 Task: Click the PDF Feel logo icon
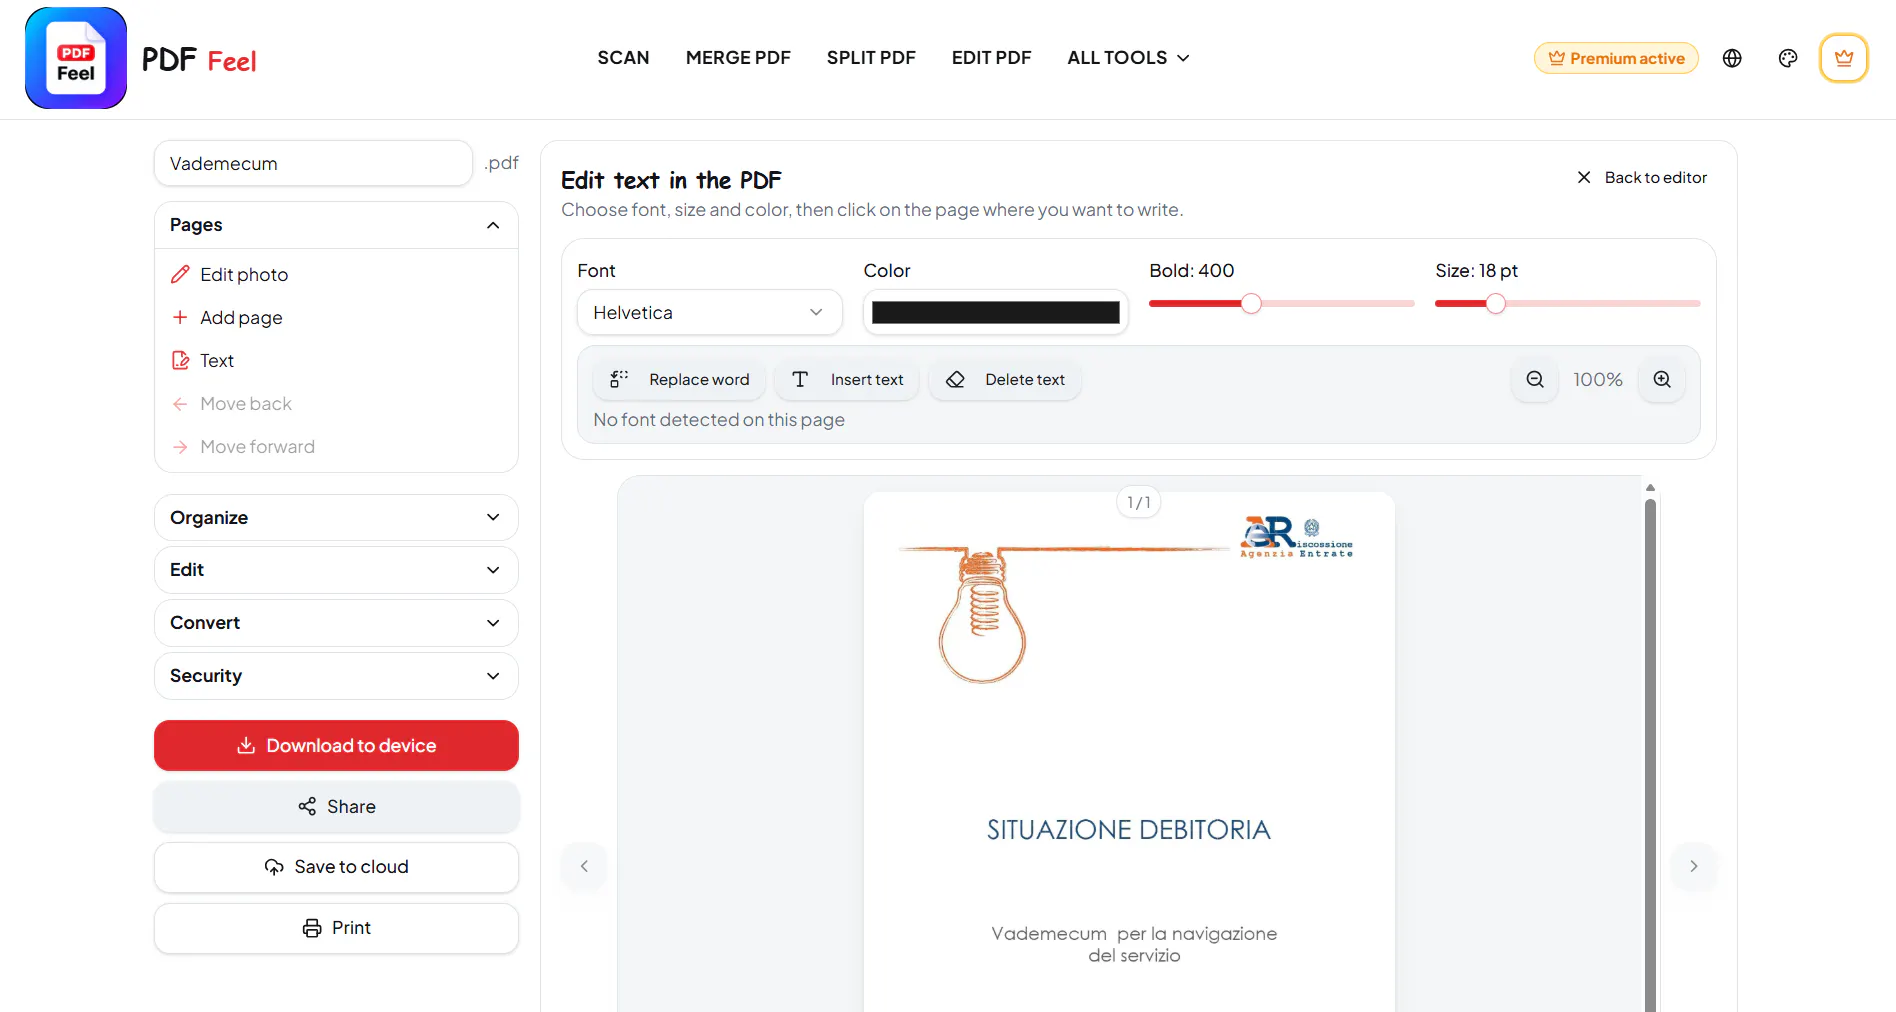[x=76, y=58]
